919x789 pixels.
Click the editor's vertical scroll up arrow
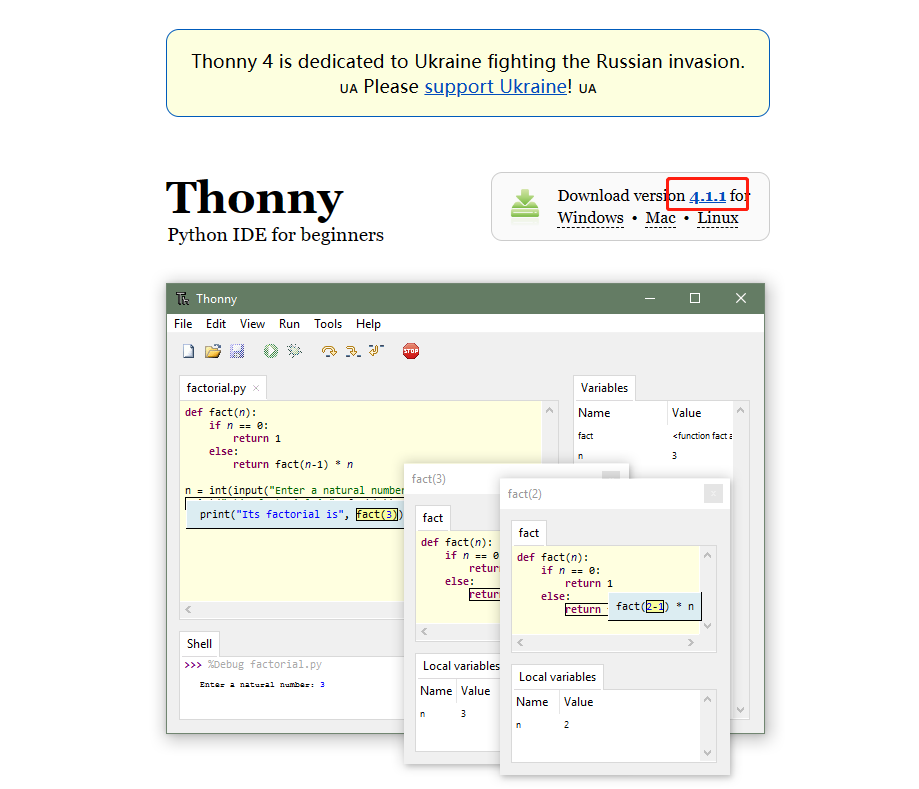point(549,410)
